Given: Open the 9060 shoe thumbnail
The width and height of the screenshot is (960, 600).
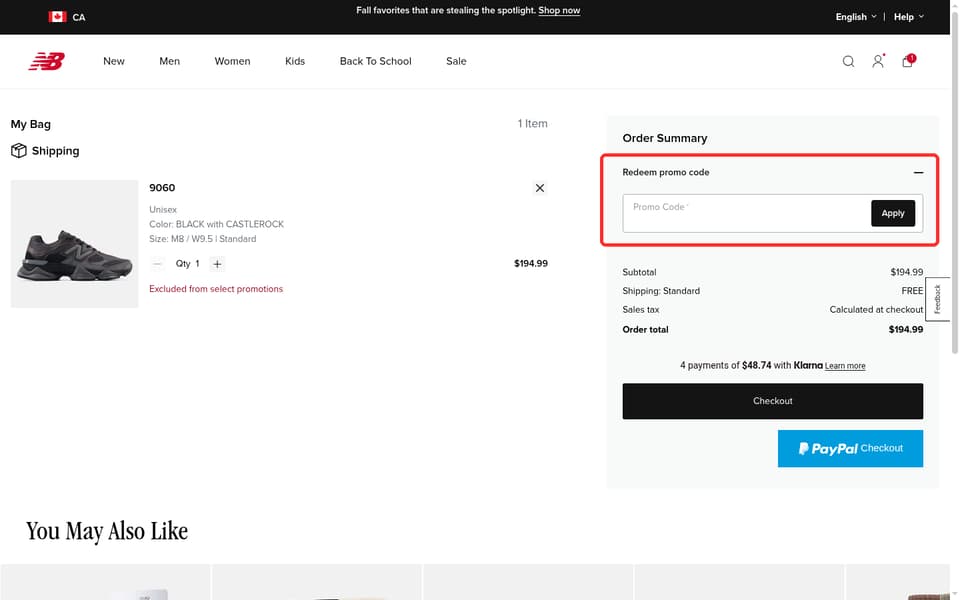Looking at the screenshot, I should [x=75, y=244].
